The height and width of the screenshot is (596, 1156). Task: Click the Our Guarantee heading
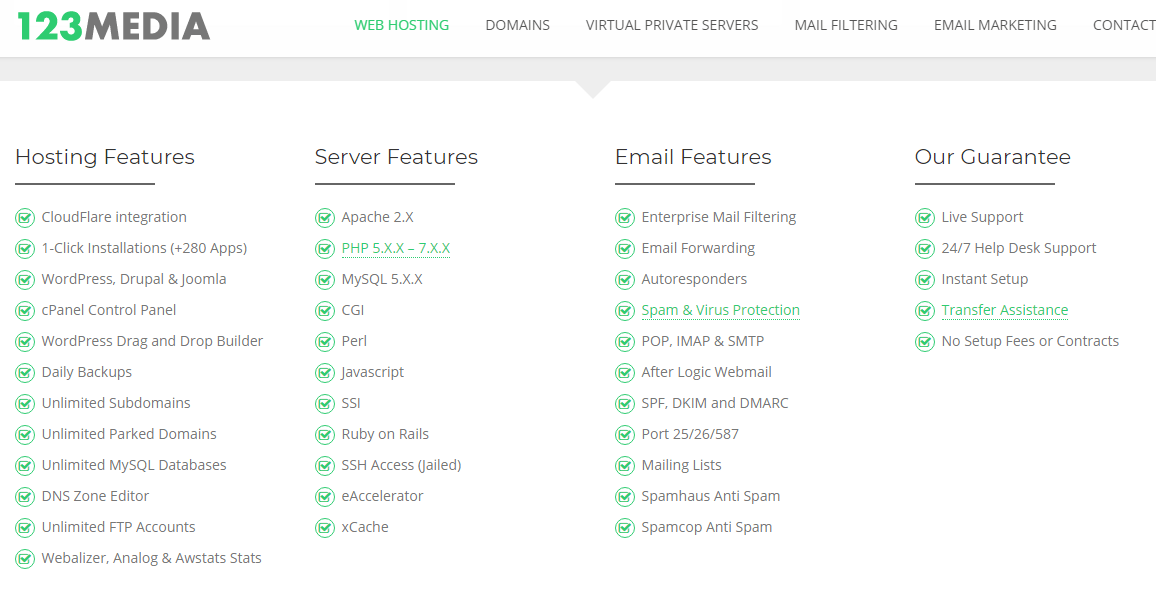[x=992, y=157]
